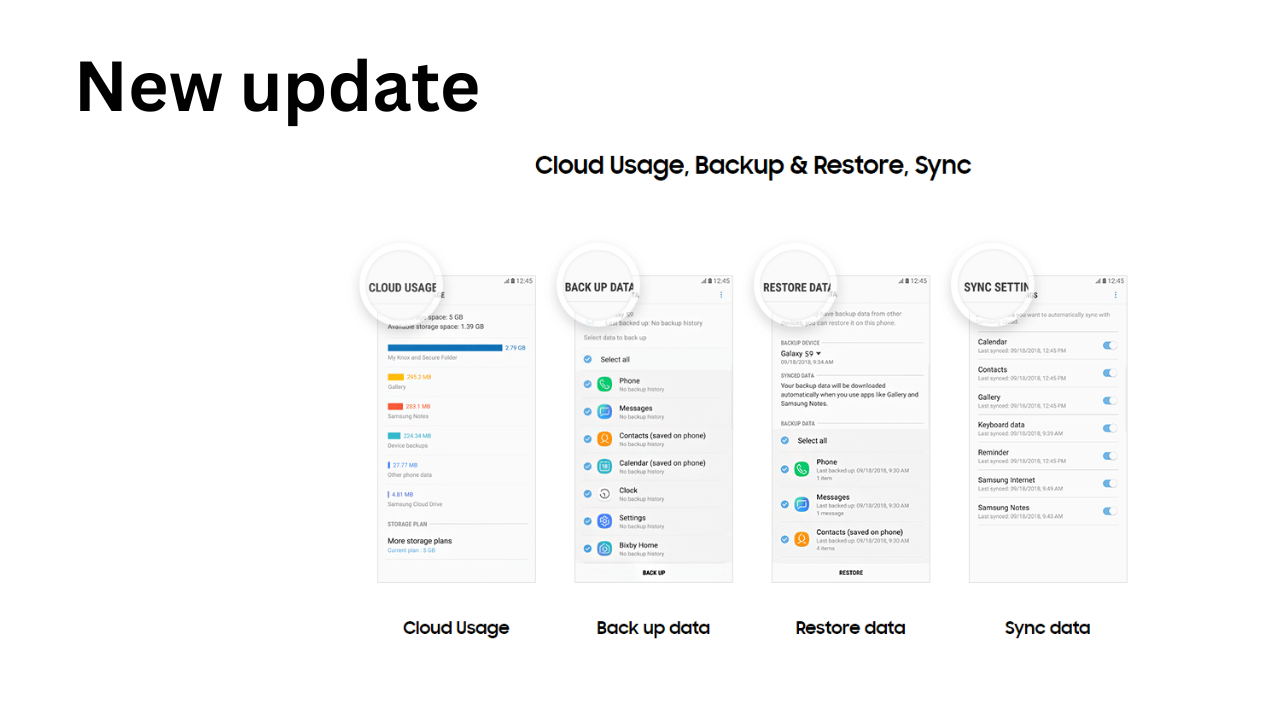
Task: Tap the Messages icon in Back Up Data list
Action: [604, 411]
